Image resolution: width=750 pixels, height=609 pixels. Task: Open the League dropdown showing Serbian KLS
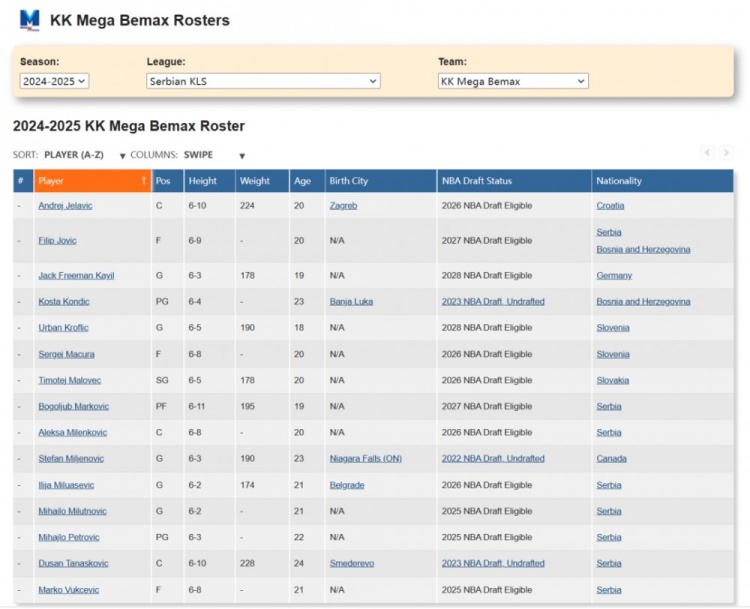point(263,81)
